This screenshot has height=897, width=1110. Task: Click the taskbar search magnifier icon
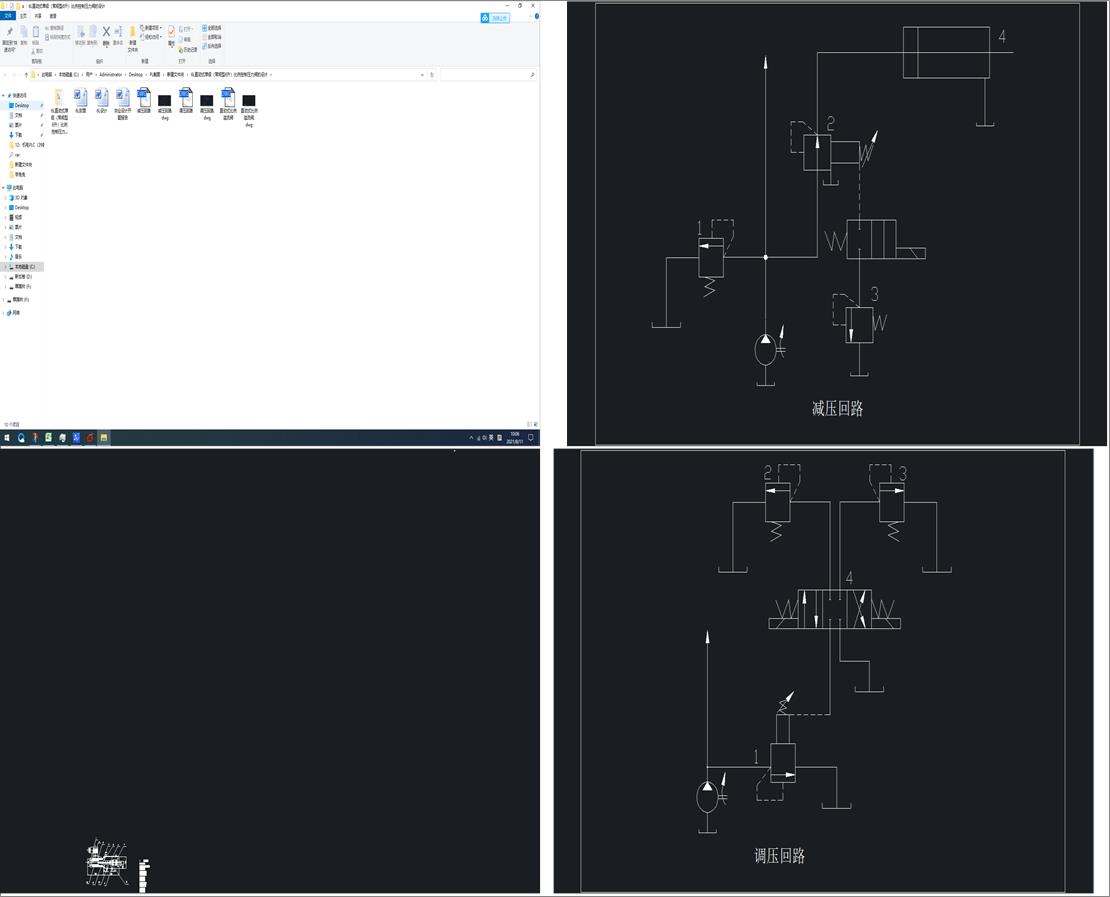point(21,438)
